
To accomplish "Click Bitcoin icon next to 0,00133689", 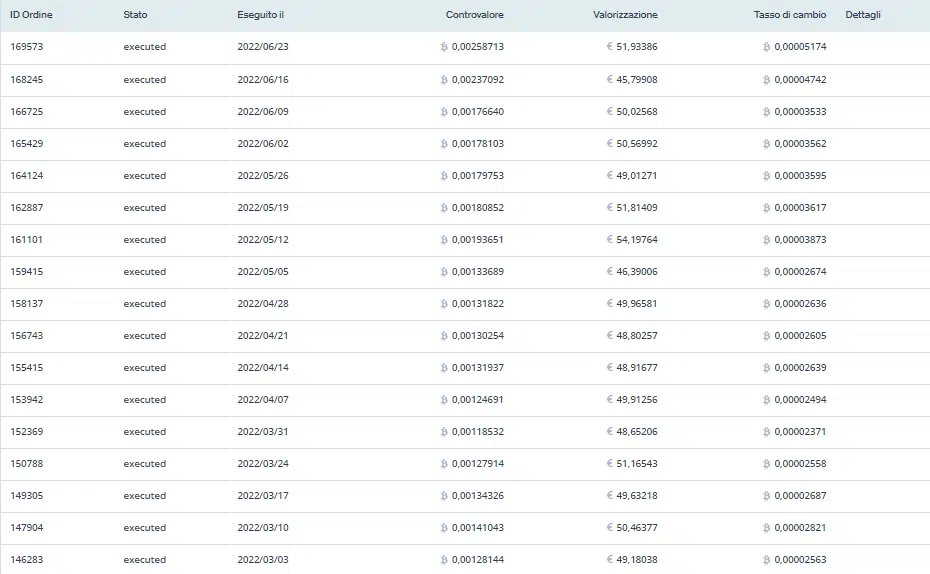I will pyautogui.click(x=444, y=272).
